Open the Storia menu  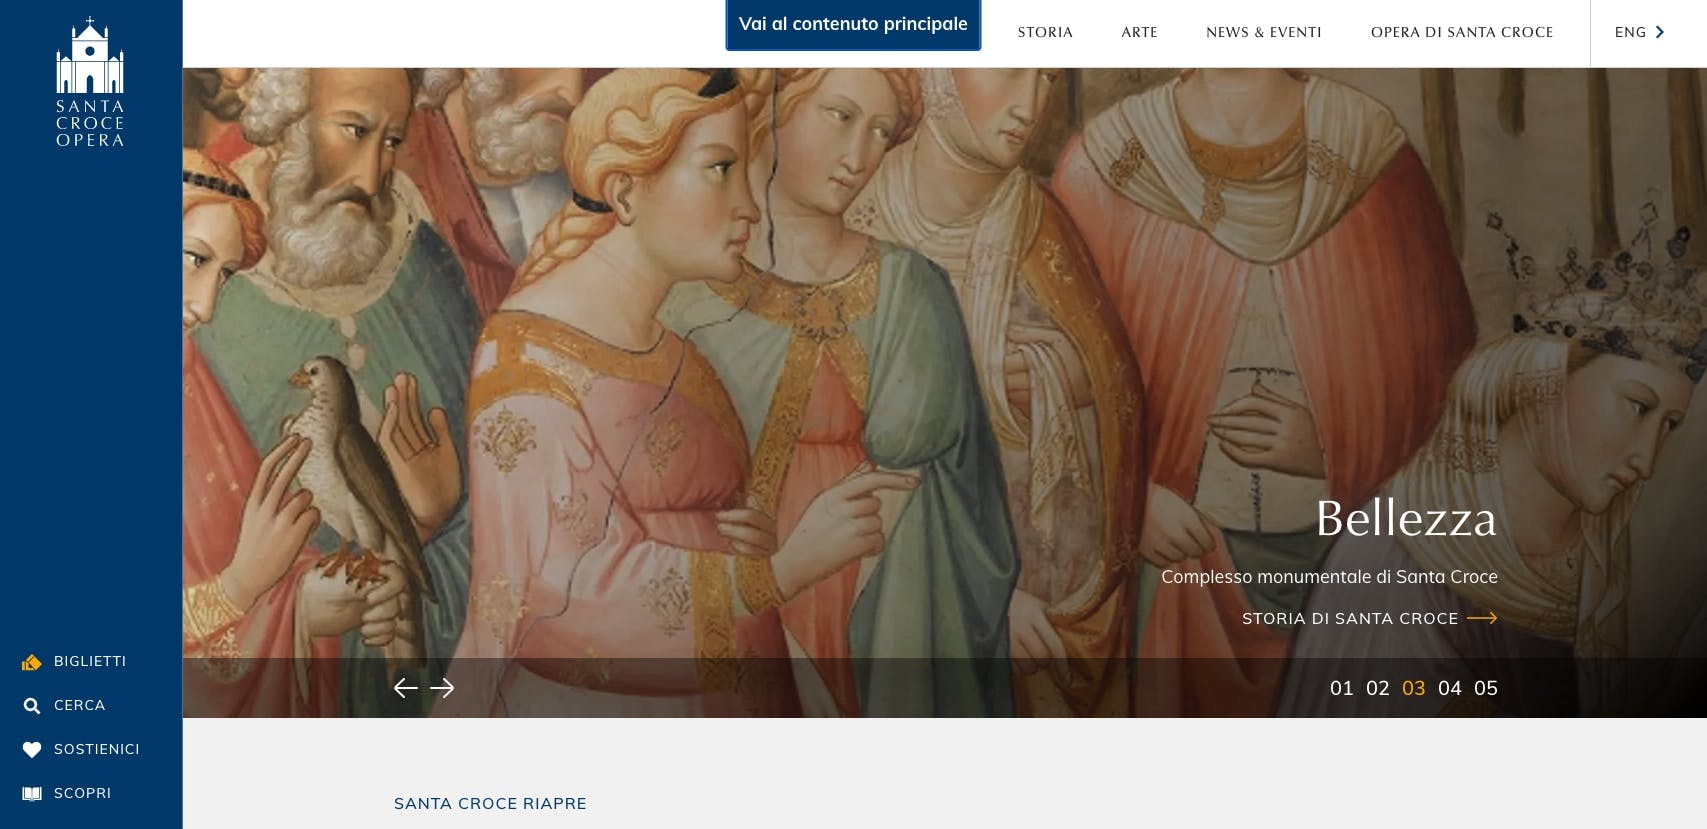[1045, 32]
